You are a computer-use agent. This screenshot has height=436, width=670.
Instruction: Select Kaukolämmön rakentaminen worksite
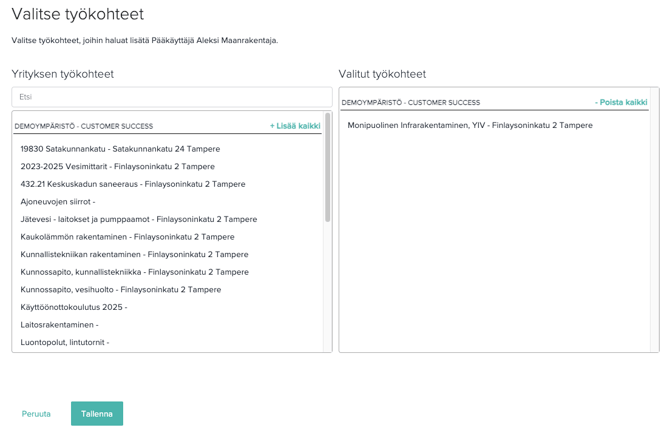point(127,237)
